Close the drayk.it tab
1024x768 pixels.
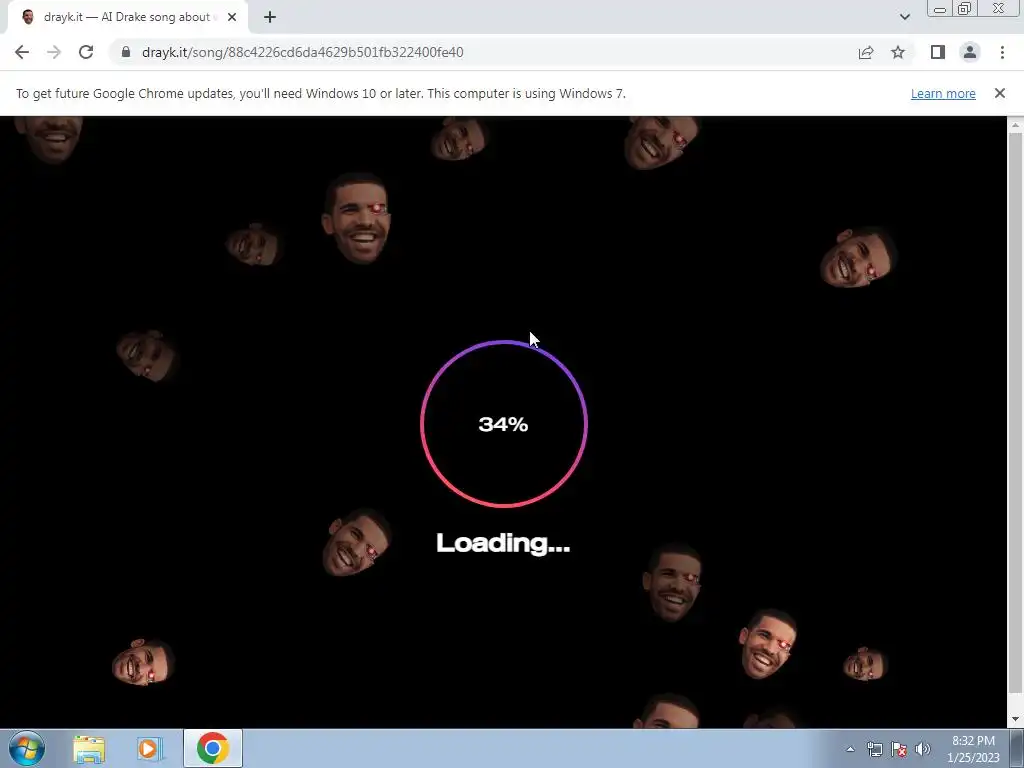click(x=232, y=17)
